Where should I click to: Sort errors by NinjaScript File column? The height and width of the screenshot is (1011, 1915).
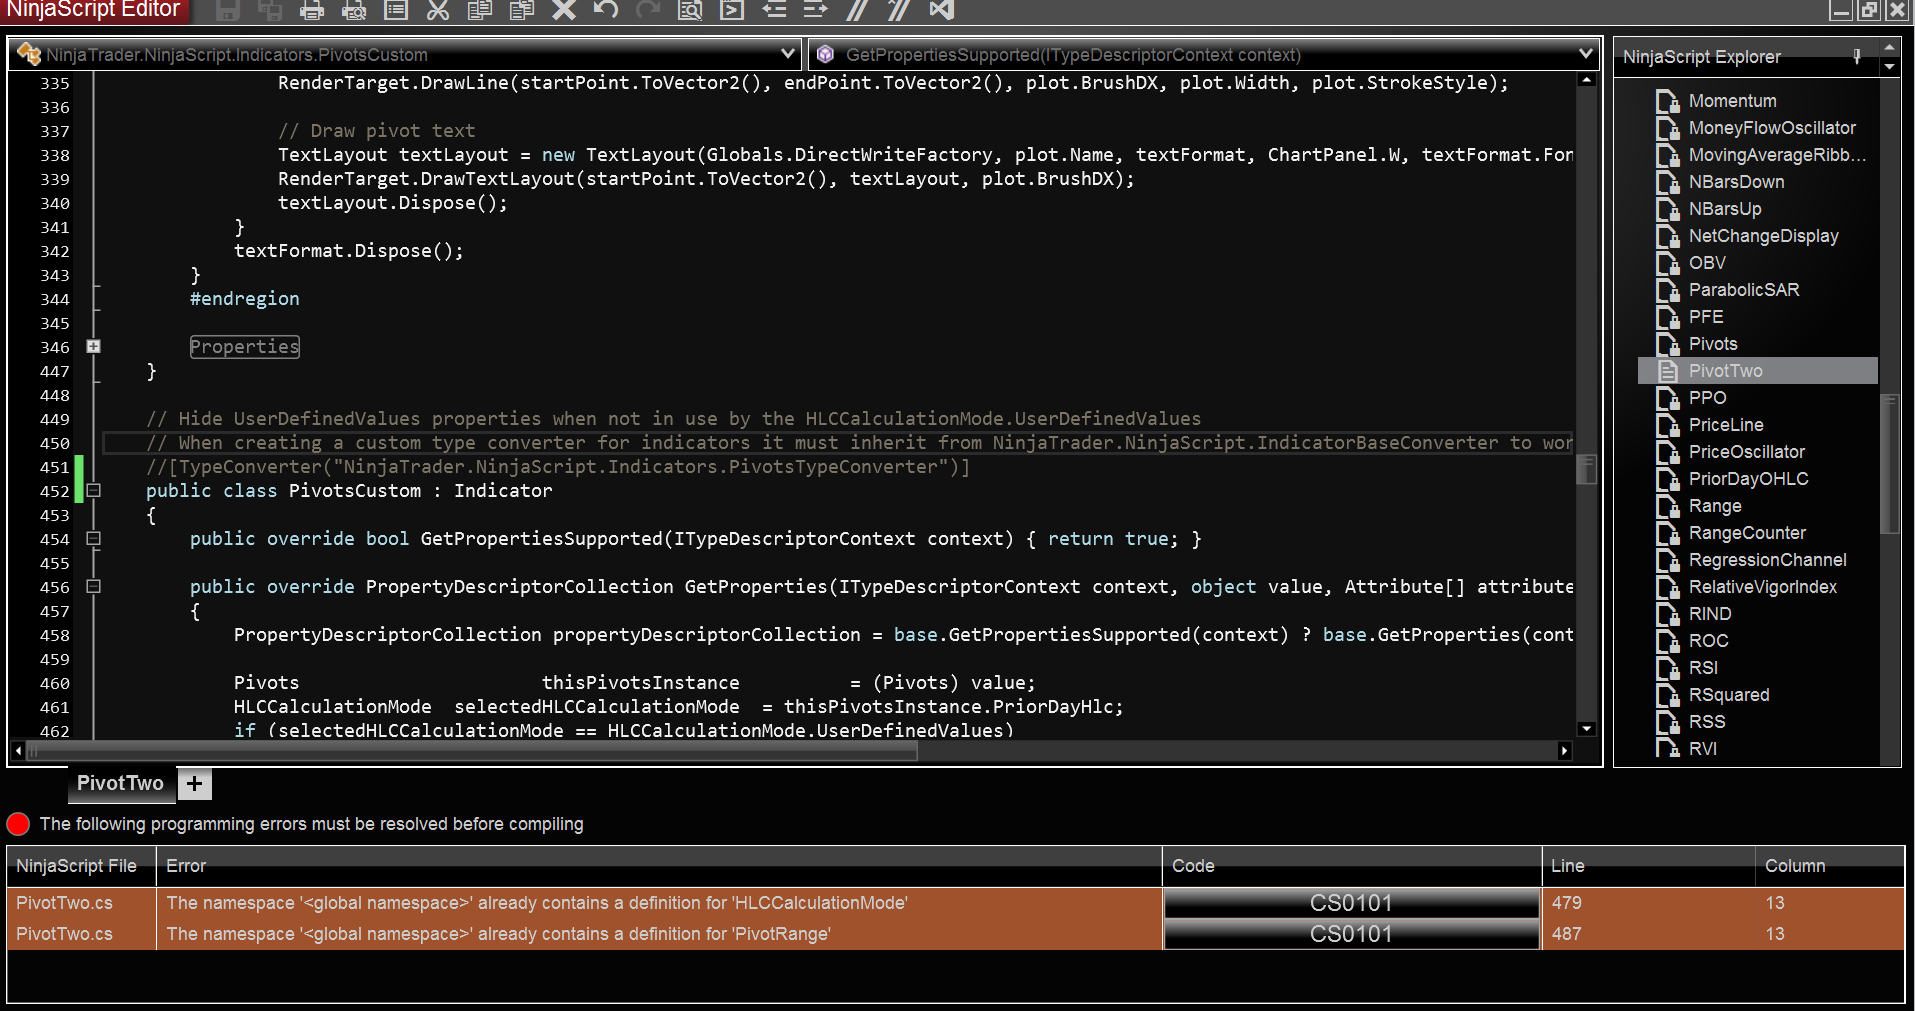click(x=81, y=866)
